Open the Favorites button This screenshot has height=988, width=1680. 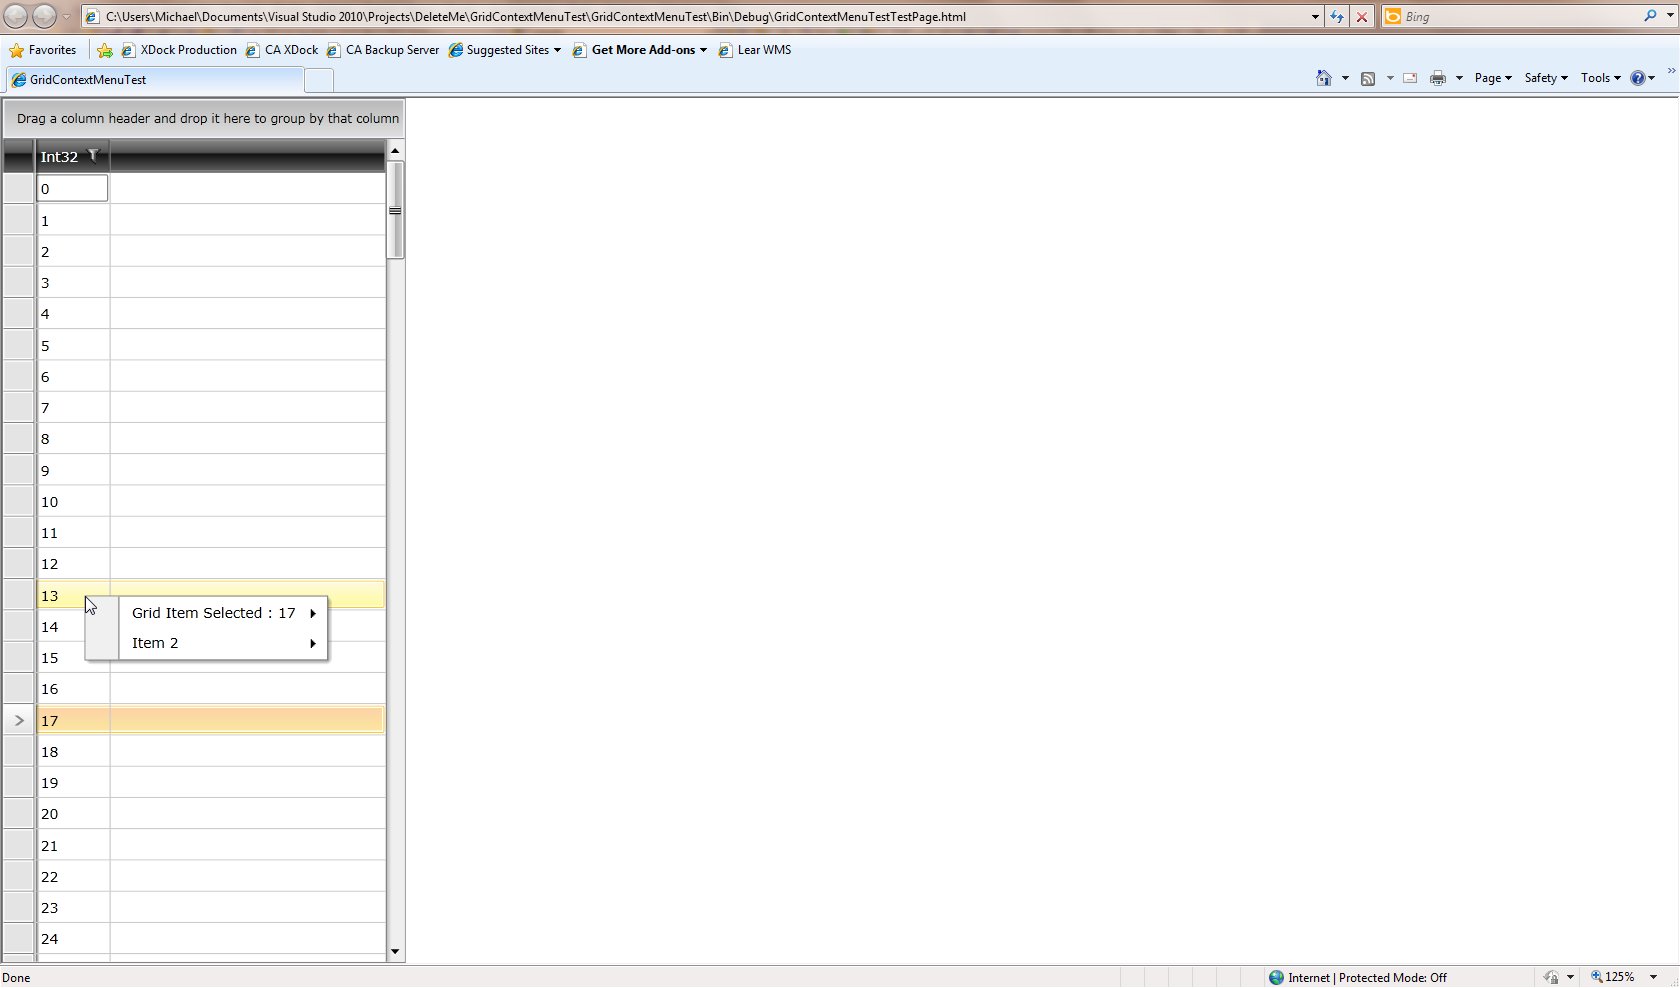[x=43, y=50]
